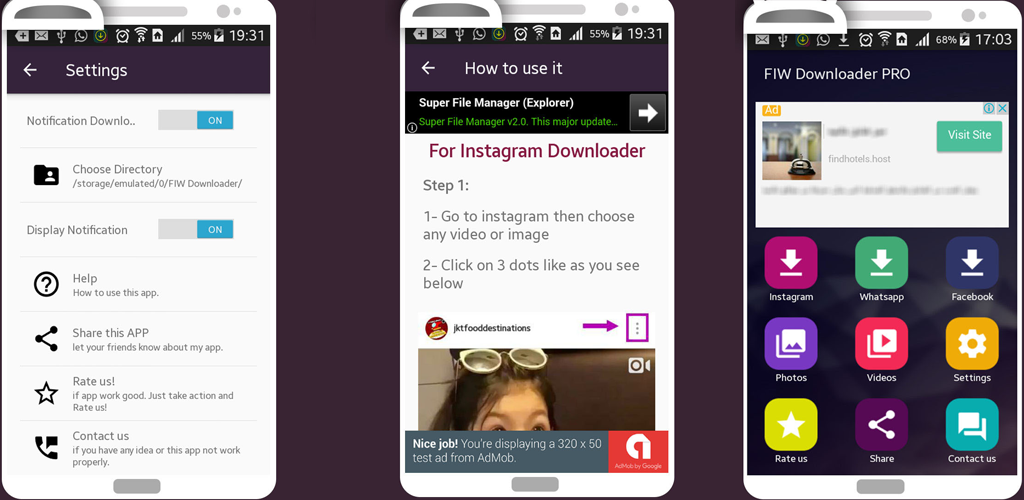Tap the Rate us star outline icon
The width and height of the screenshot is (1024, 500).
click(46, 394)
